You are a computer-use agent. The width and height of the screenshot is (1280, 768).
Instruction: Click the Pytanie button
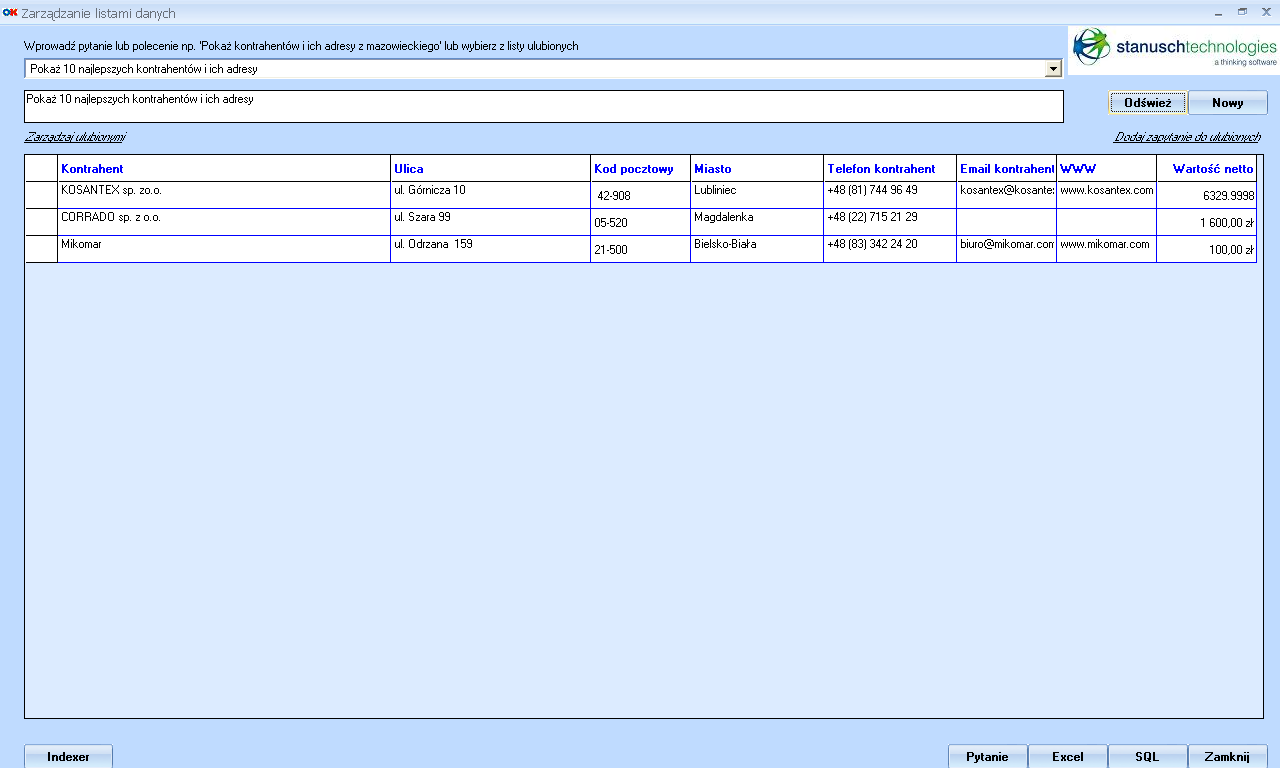(x=988, y=757)
